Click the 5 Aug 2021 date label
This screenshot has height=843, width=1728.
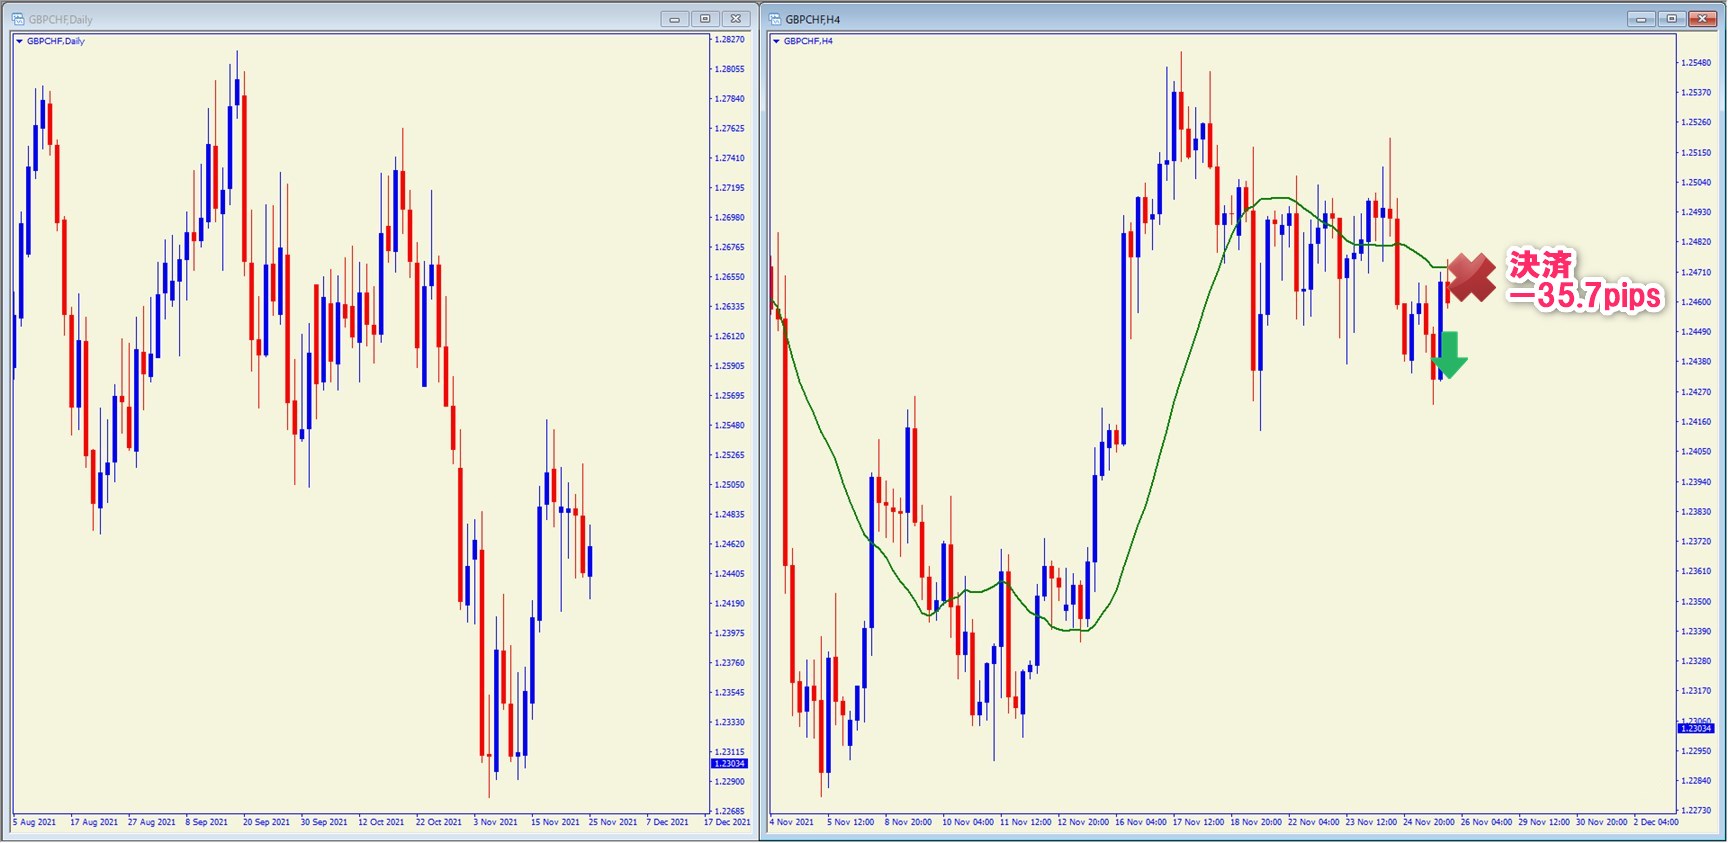point(35,823)
